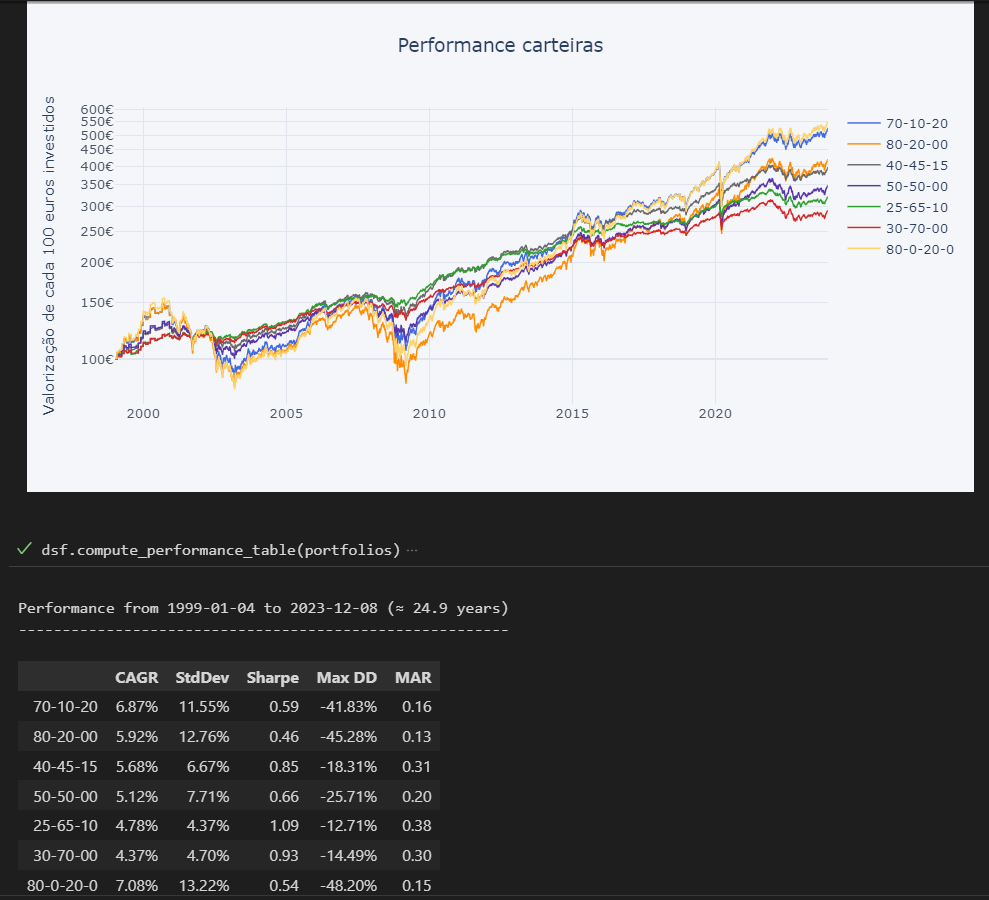The height and width of the screenshot is (900, 989).
Task: Click the StdDev column header
Action: (x=202, y=677)
